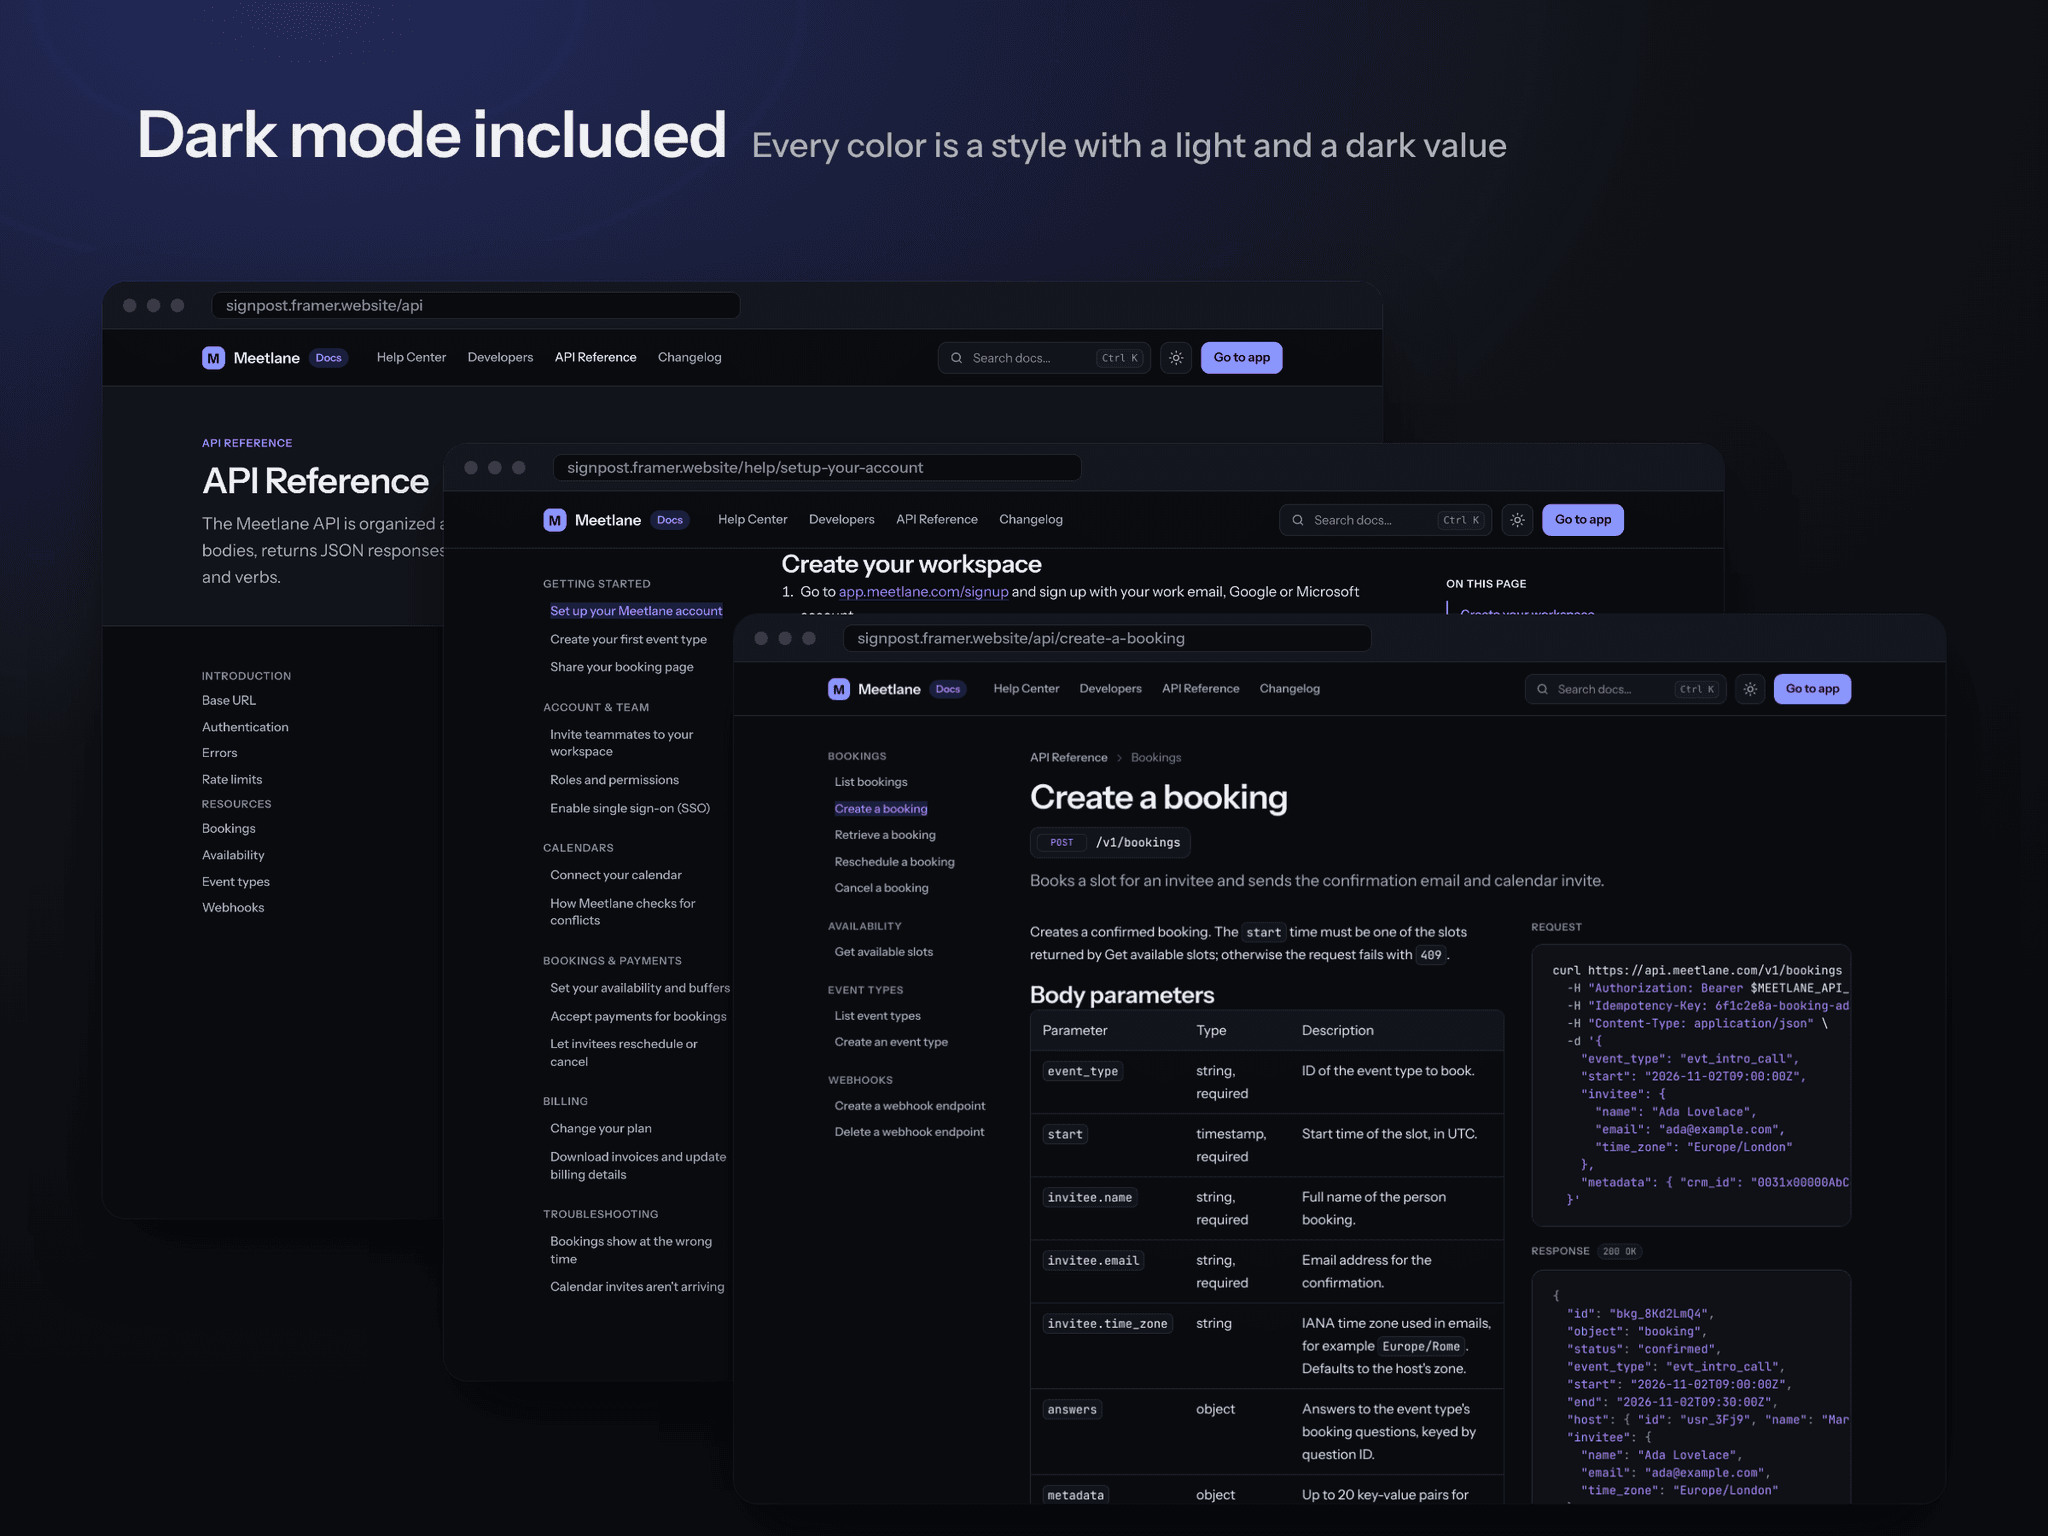Click search magnifier in the front window's search
This screenshot has height=1536, width=2048.
pos(1543,689)
